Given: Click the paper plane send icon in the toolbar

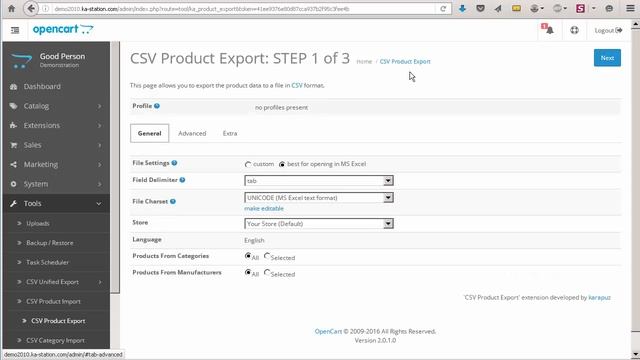Looking at the screenshot, I should pyautogui.click(x=498, y=8).
